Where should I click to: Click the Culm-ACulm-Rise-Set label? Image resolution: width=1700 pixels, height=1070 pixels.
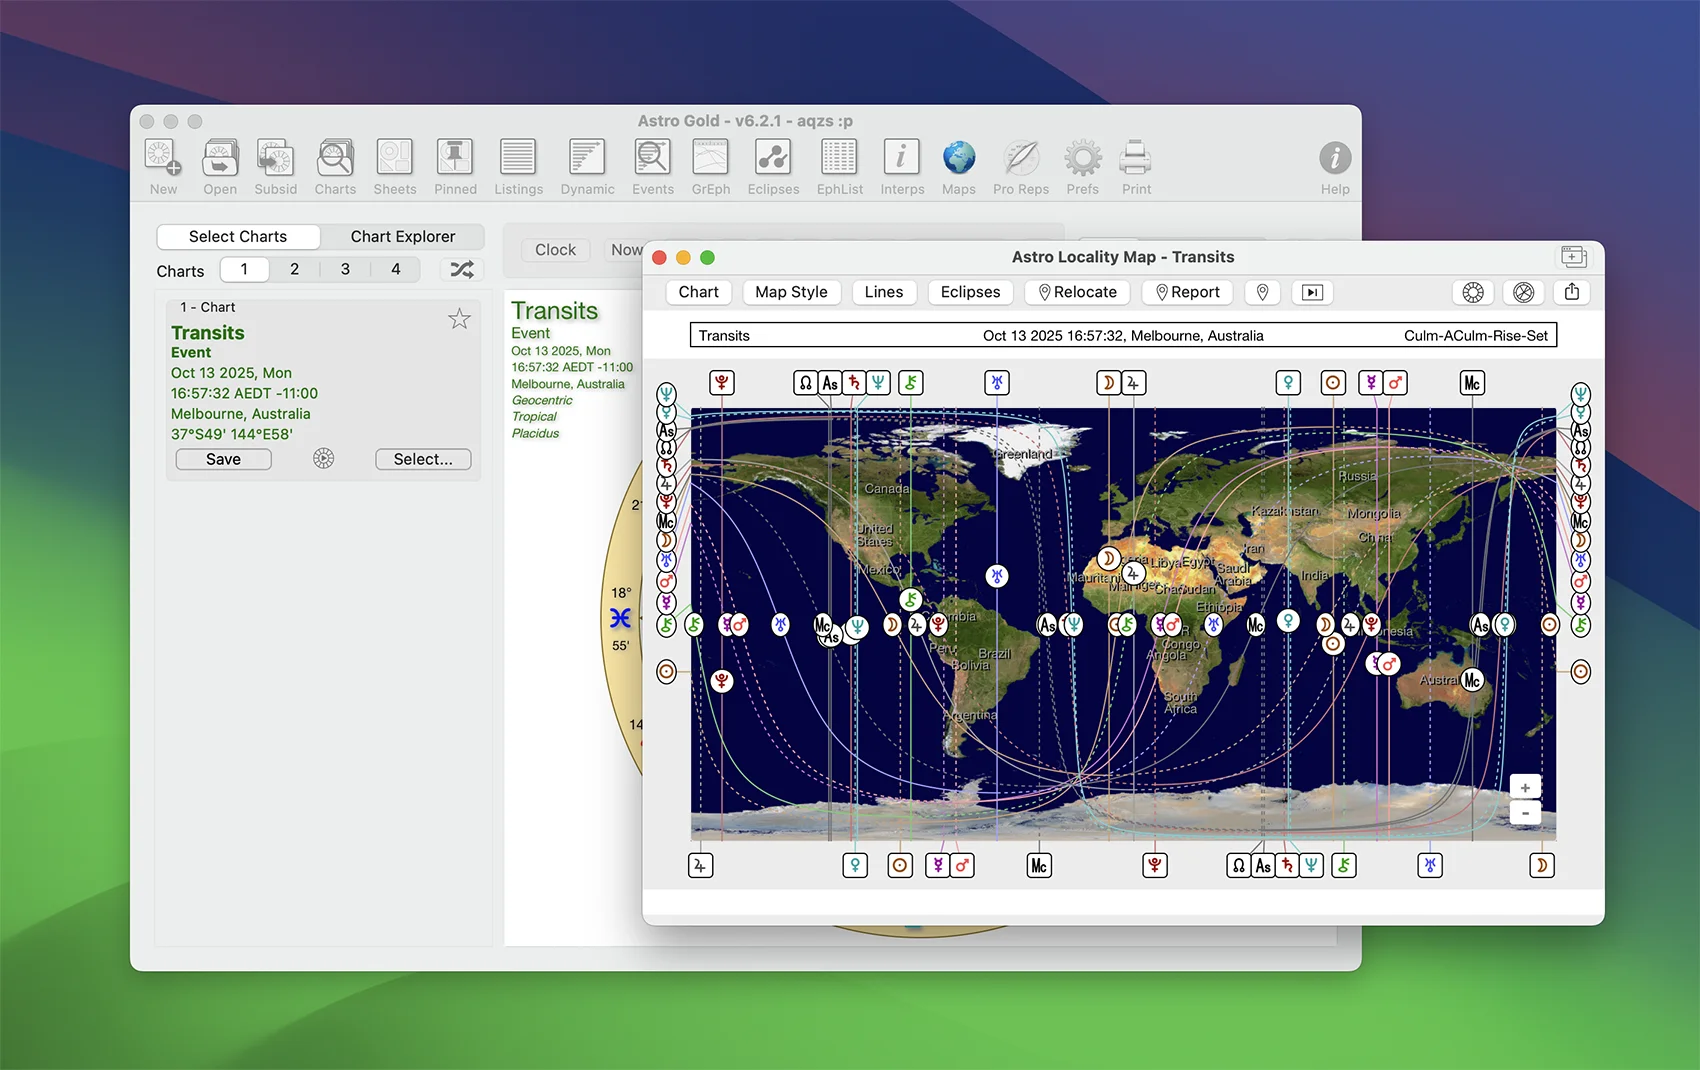(x=1475, y=336)
